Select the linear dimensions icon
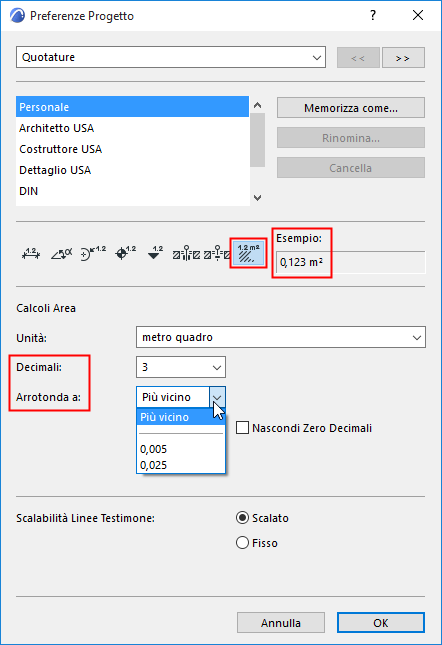The width and height of the screenshot is (442, 645). [31, 254]
